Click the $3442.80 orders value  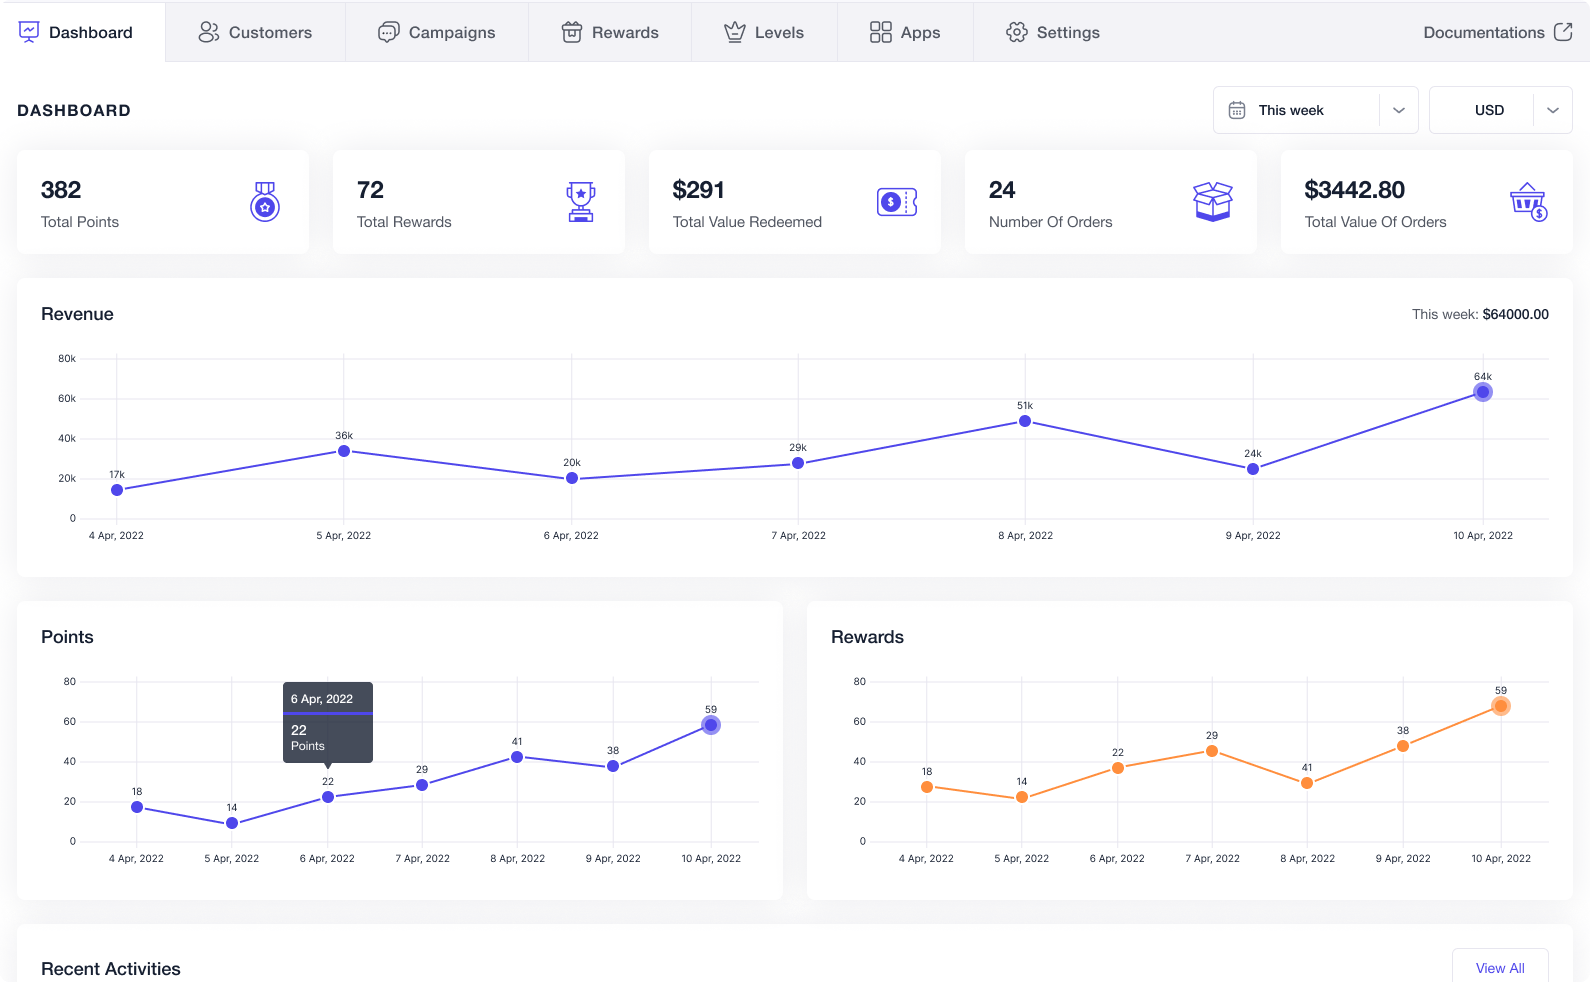(1355, 190)
